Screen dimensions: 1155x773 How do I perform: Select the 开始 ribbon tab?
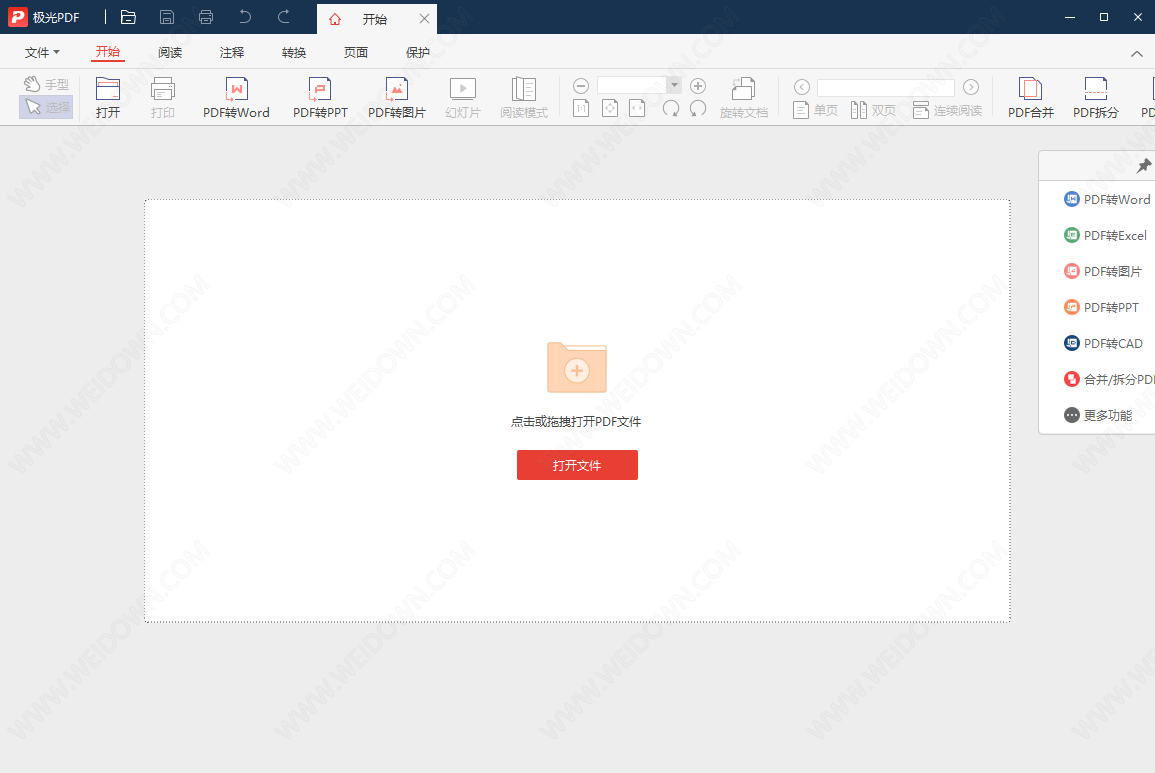click(108, 52)
